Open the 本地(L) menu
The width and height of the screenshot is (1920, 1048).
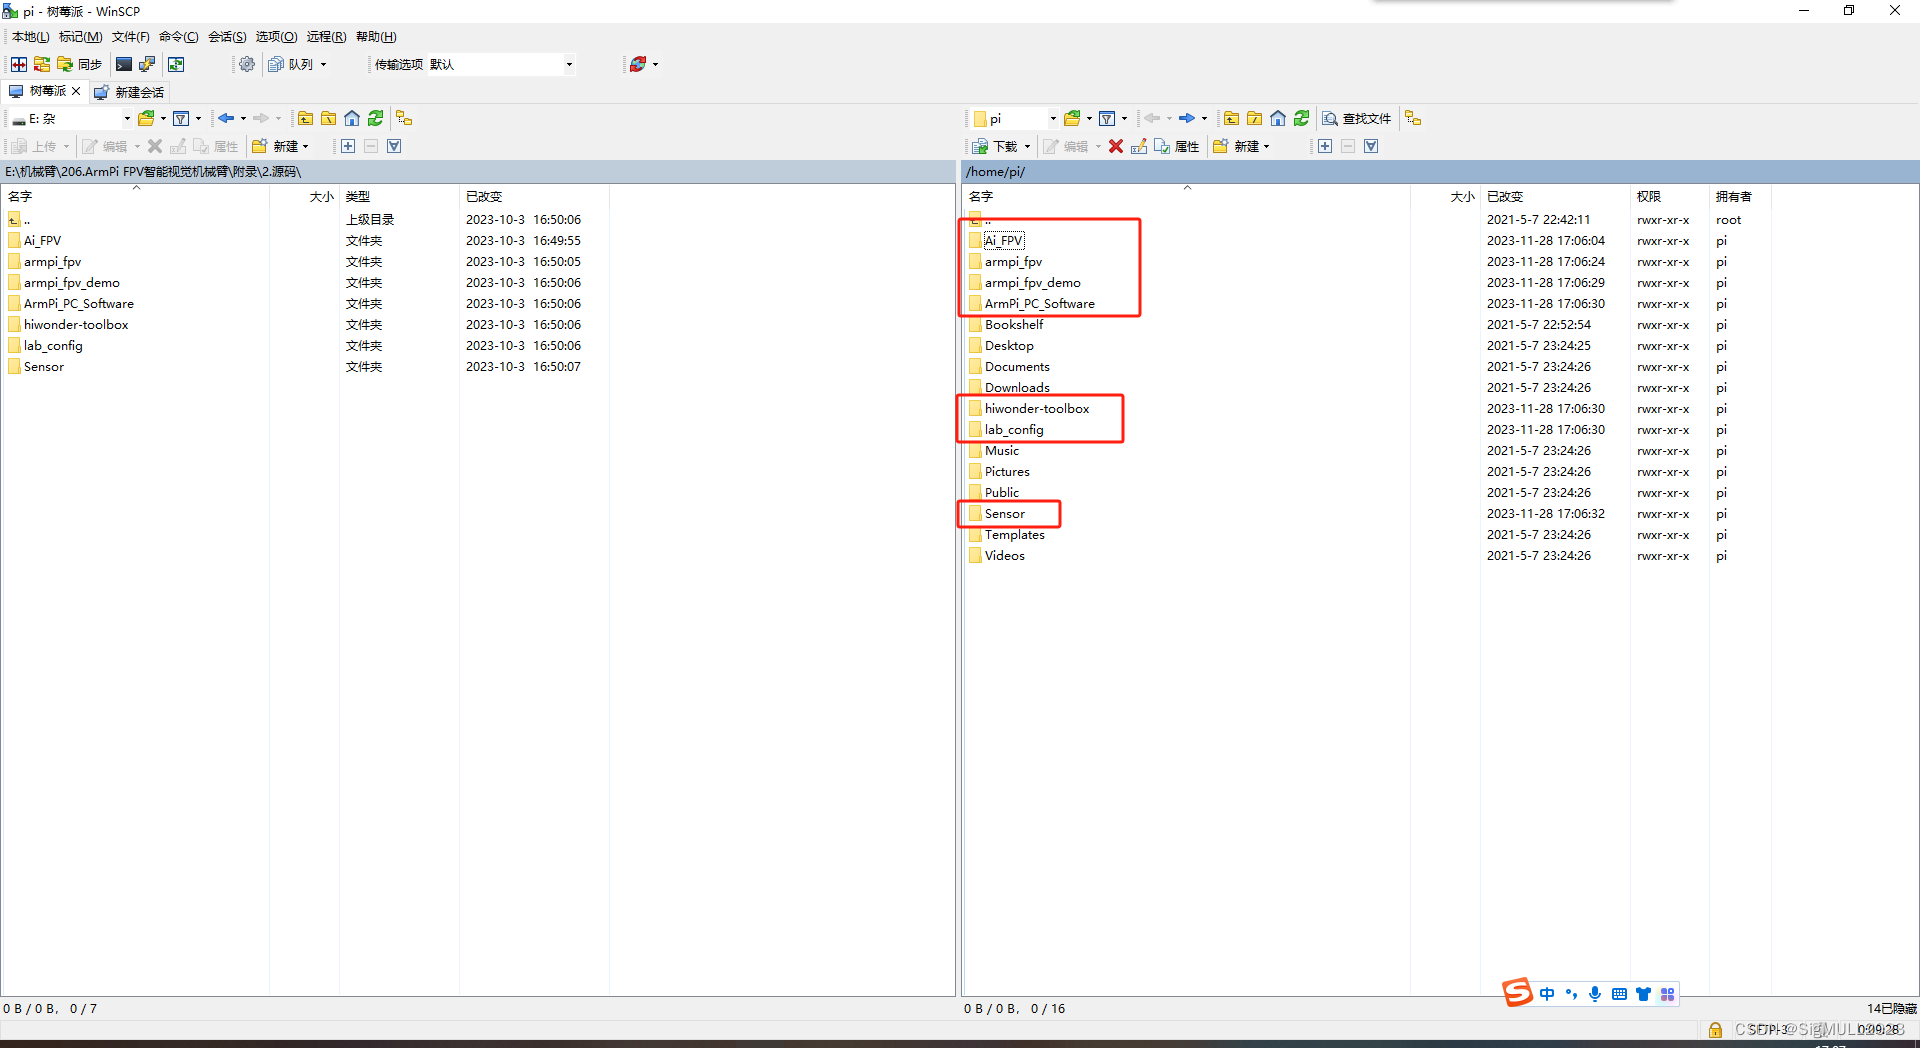coord(31,37)
